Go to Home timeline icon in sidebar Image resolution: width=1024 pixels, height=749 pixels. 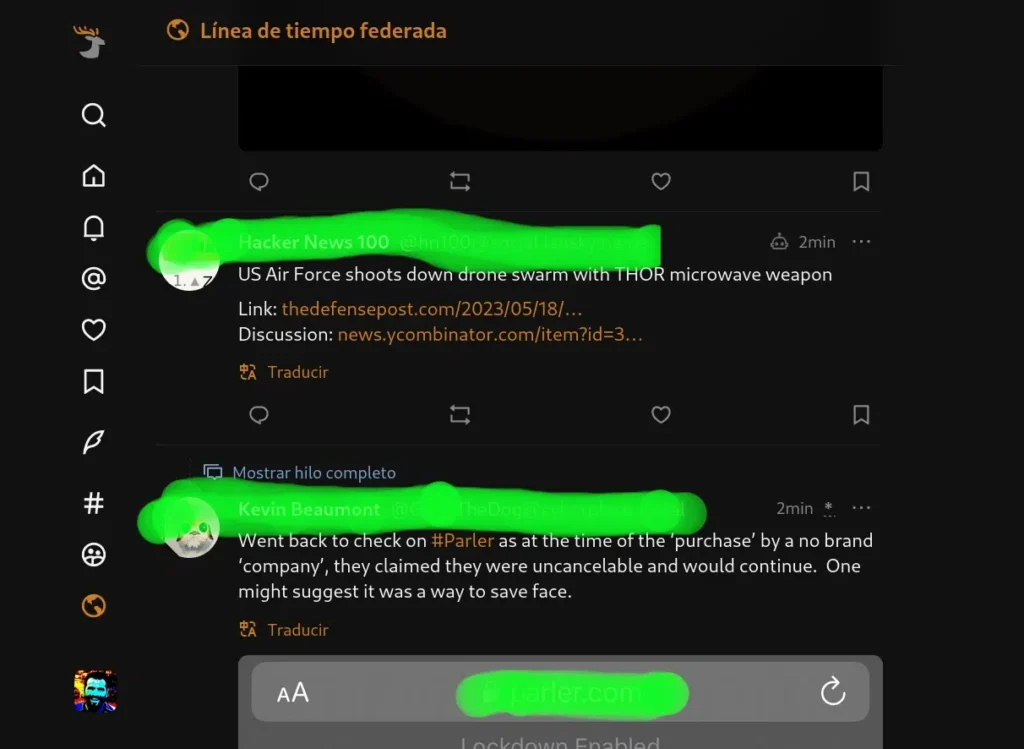click(x=93, y=176)
